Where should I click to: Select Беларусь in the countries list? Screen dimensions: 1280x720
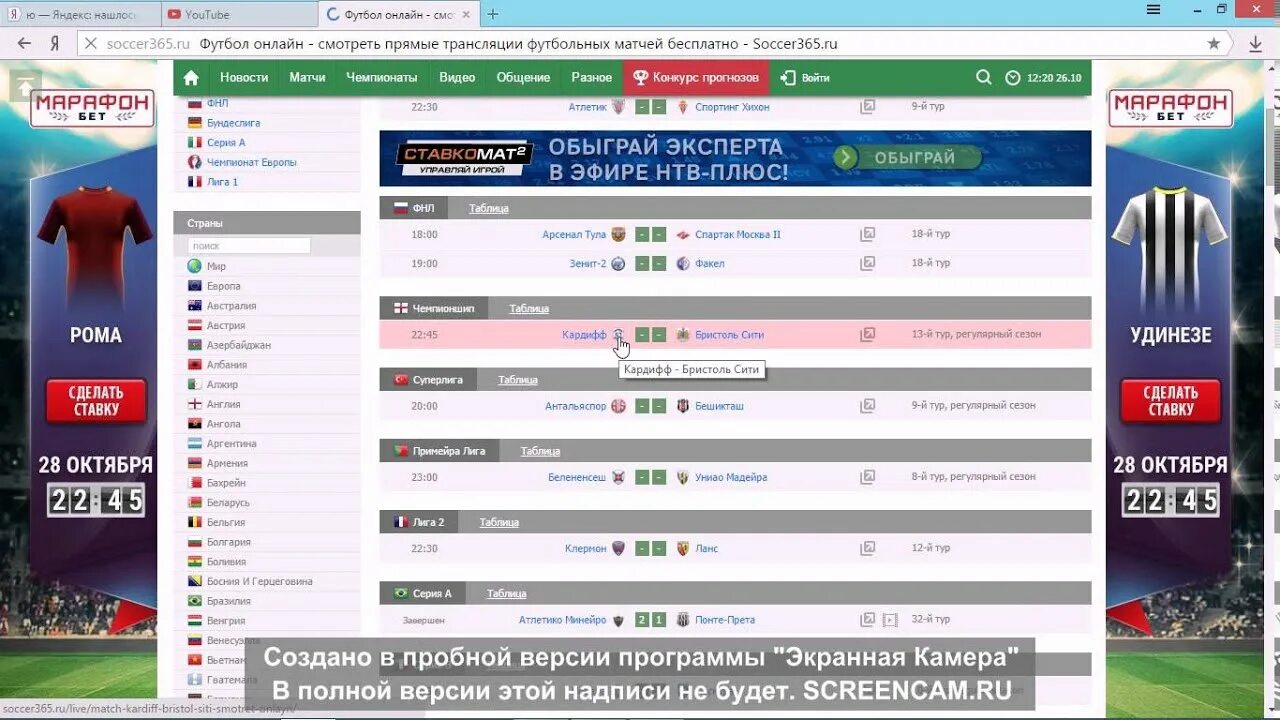tap(228, 503)
